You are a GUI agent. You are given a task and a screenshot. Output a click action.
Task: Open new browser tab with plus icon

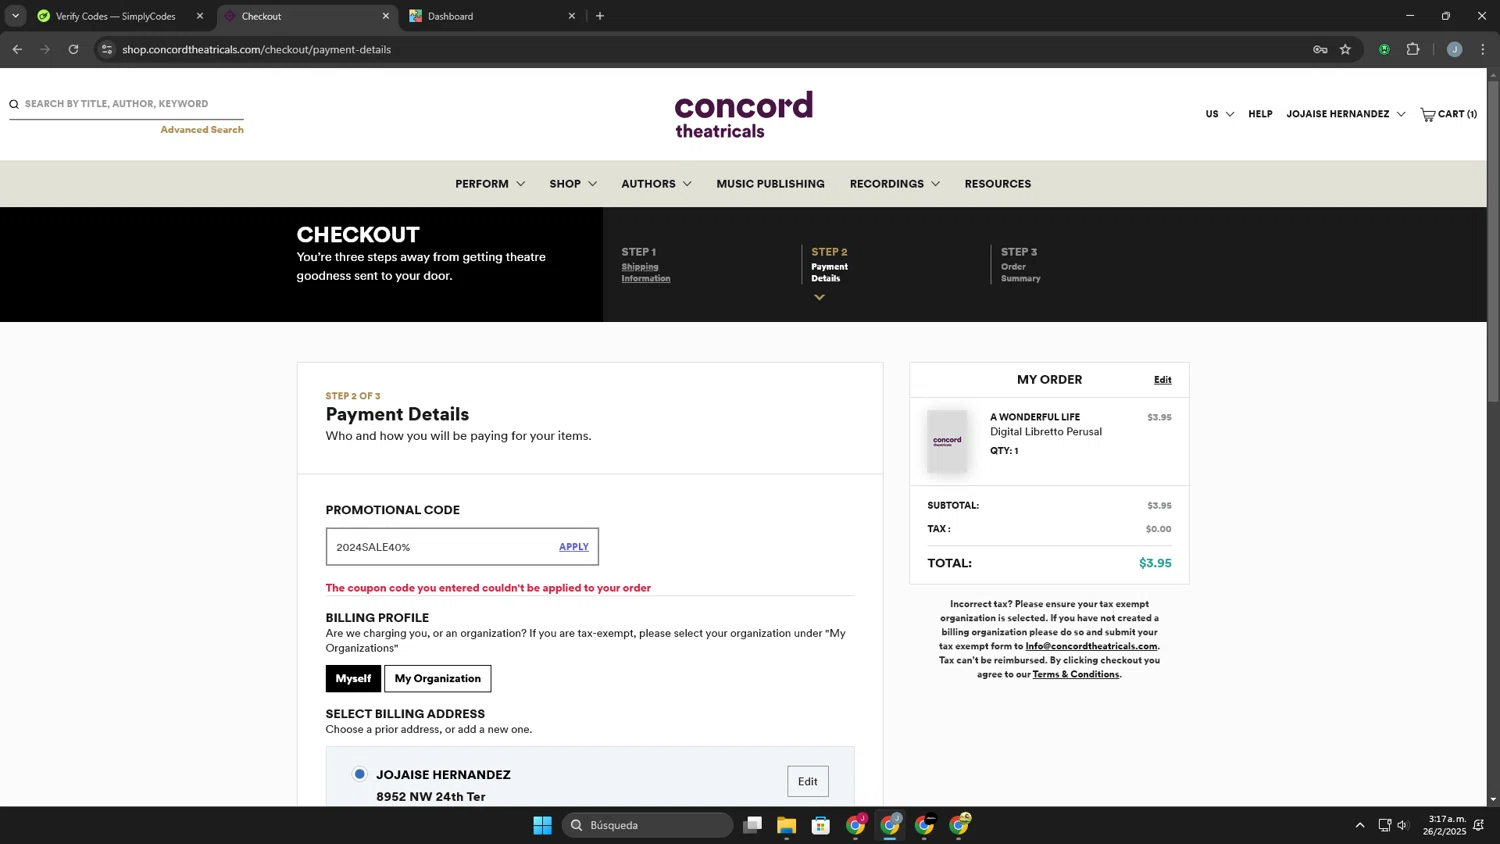(600, 16)
